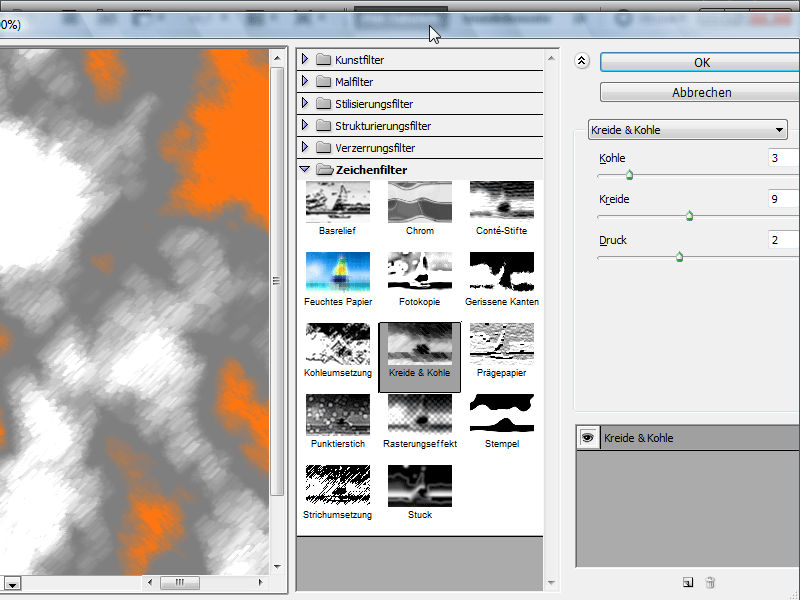Image resolution: width=800 pixels, height=600 pixels.
Task: Select the Prägepapier filter thumbnail
Action: pos(502,343)
